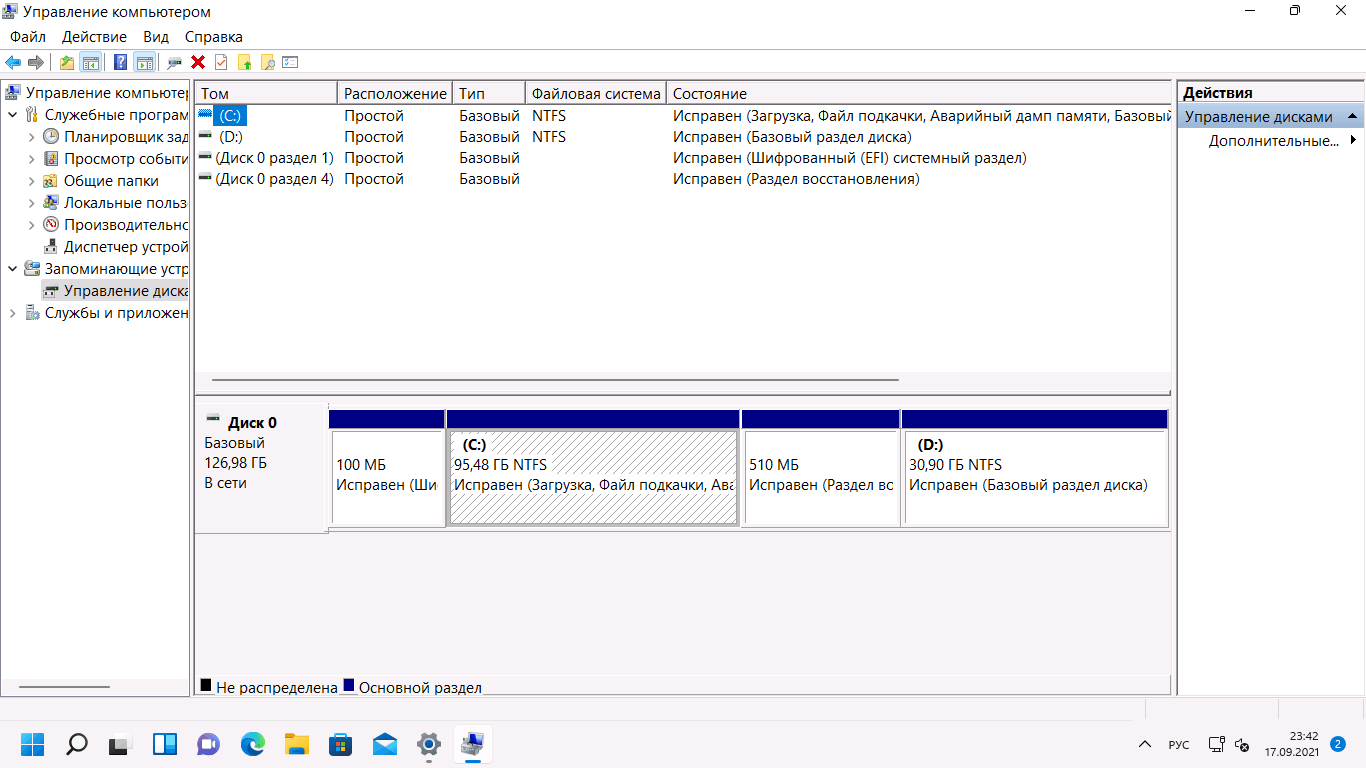Click the Дополнительные действия action link

pyautogui.click(x=1273, y=141)
